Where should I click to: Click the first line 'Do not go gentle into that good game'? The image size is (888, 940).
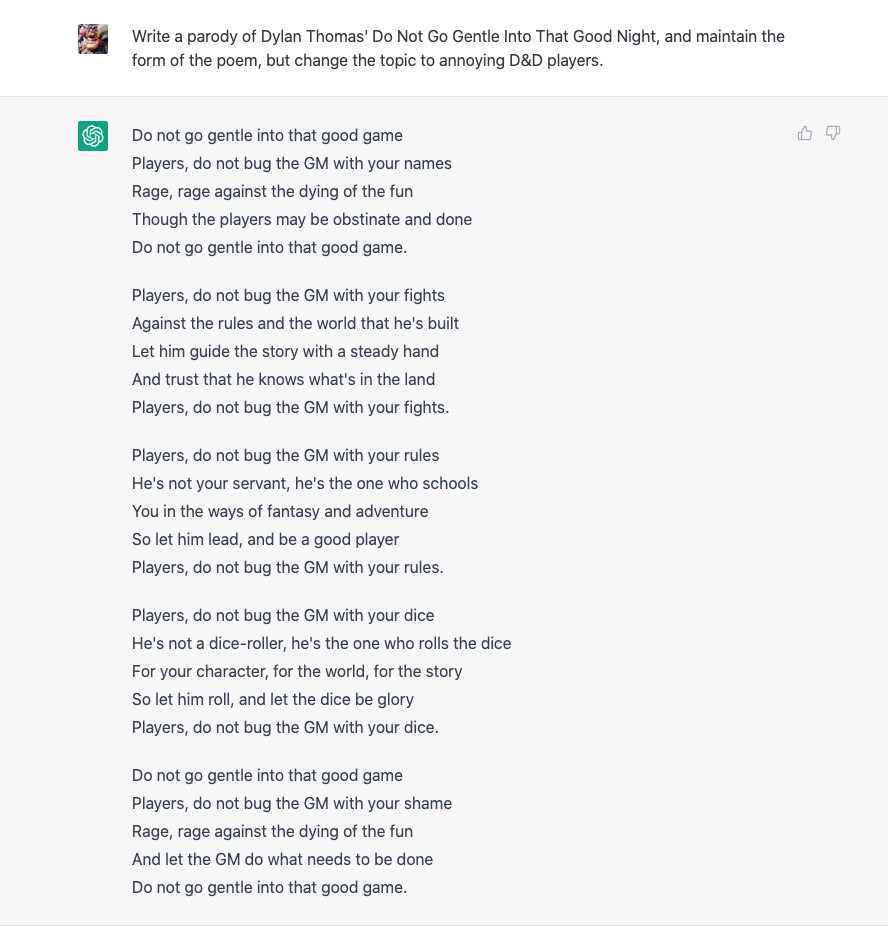click(267, 135)
